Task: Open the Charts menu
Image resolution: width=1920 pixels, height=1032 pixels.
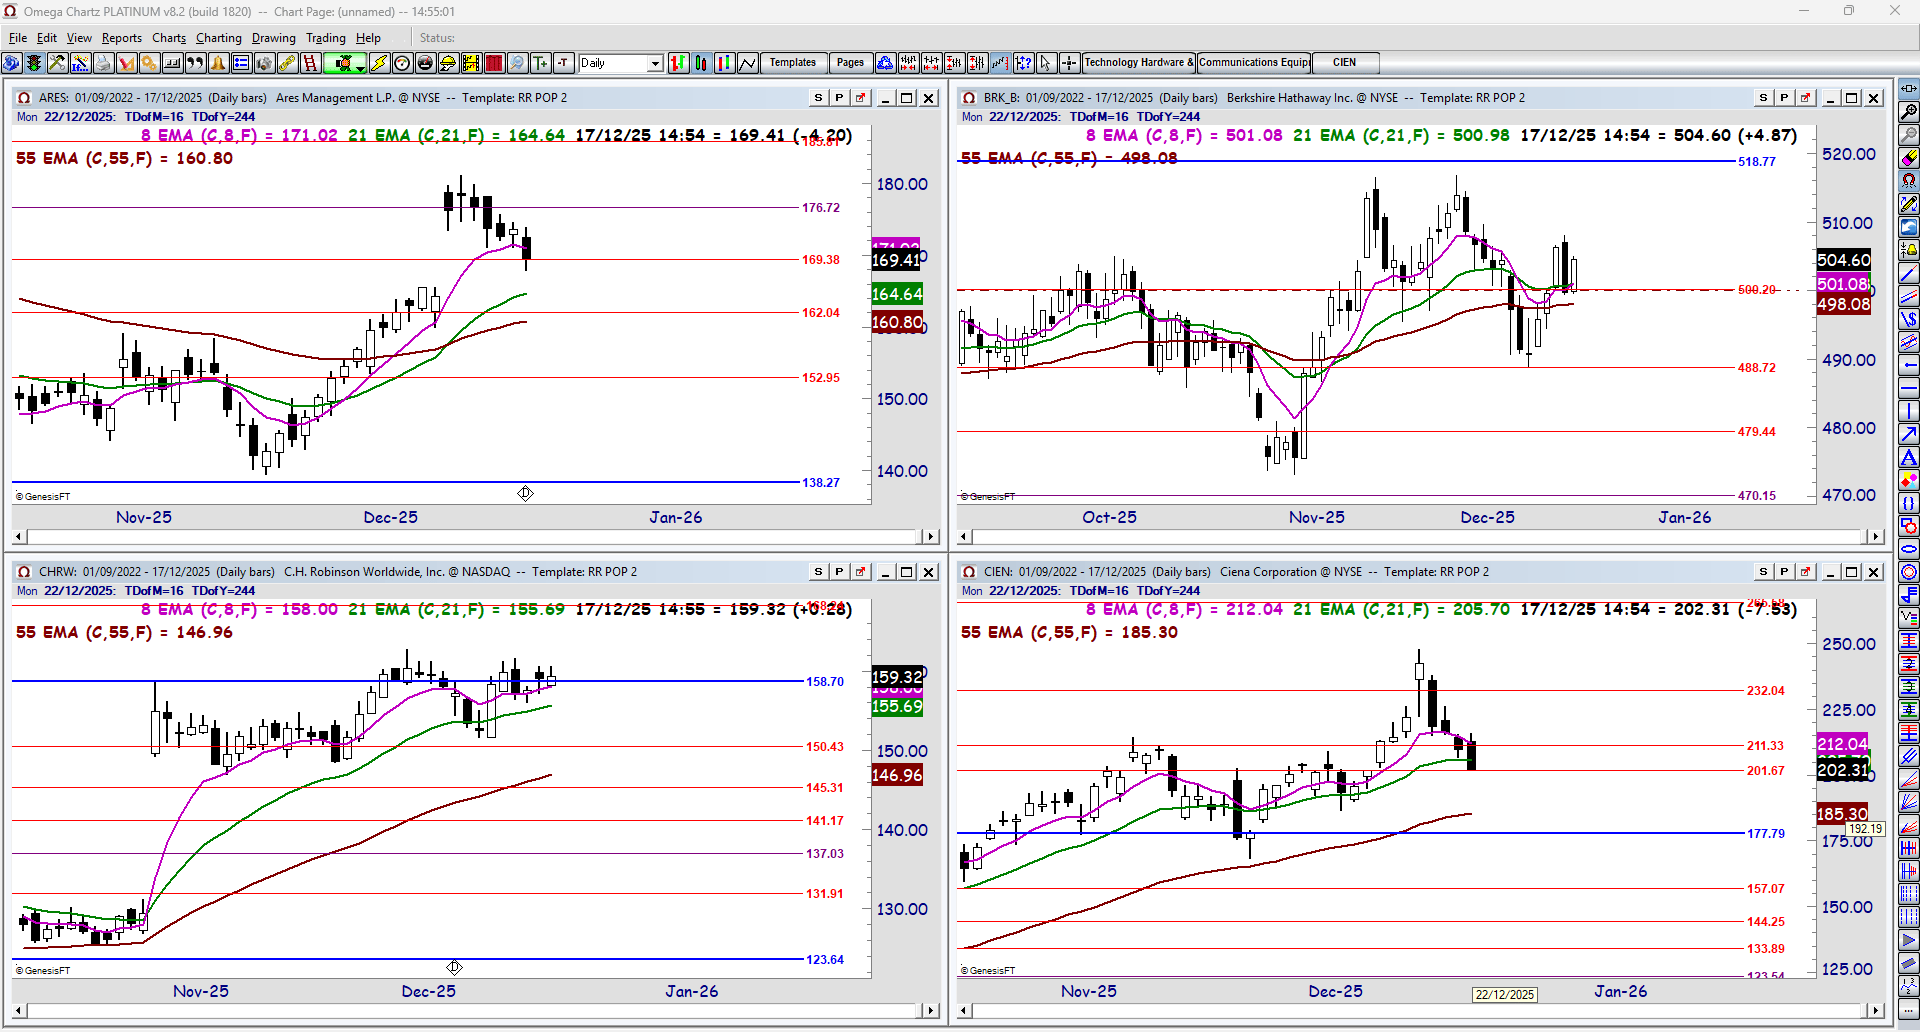Action: click(x=169, y=38)
